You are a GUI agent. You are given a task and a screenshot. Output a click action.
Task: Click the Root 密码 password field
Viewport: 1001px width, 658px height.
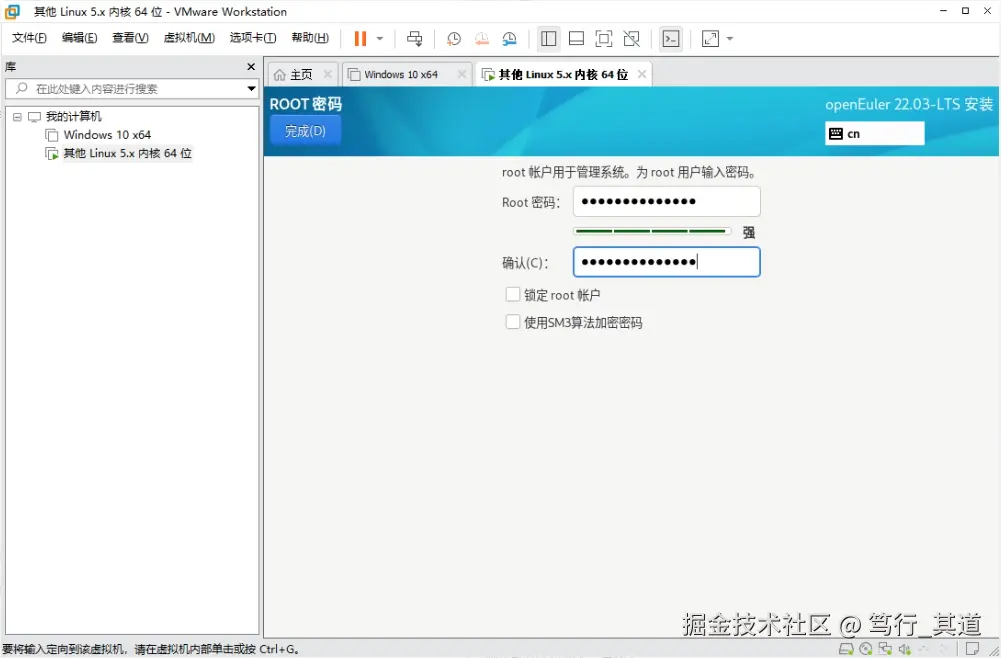click(666, 202)
